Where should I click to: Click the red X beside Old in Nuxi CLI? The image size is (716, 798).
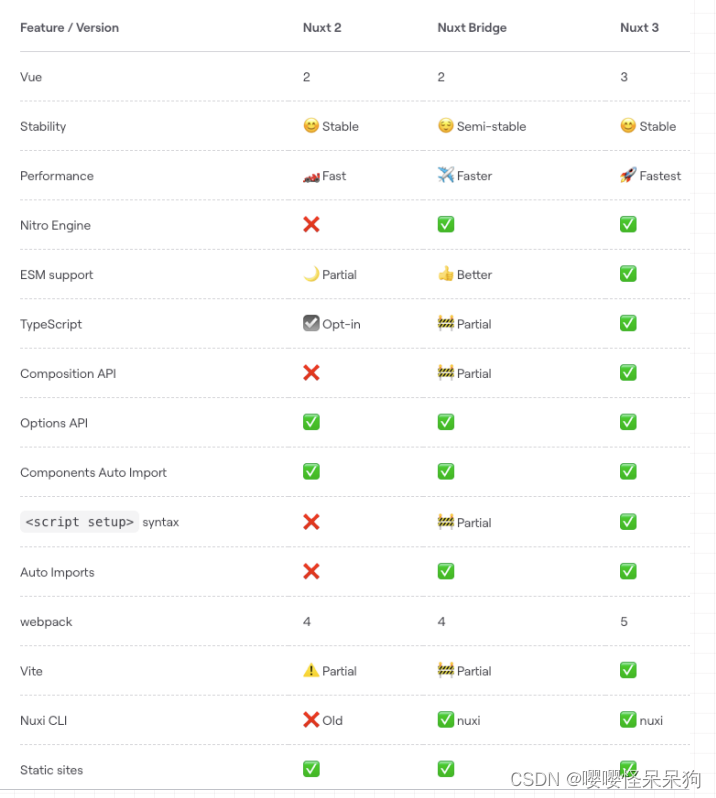(311, 720)
